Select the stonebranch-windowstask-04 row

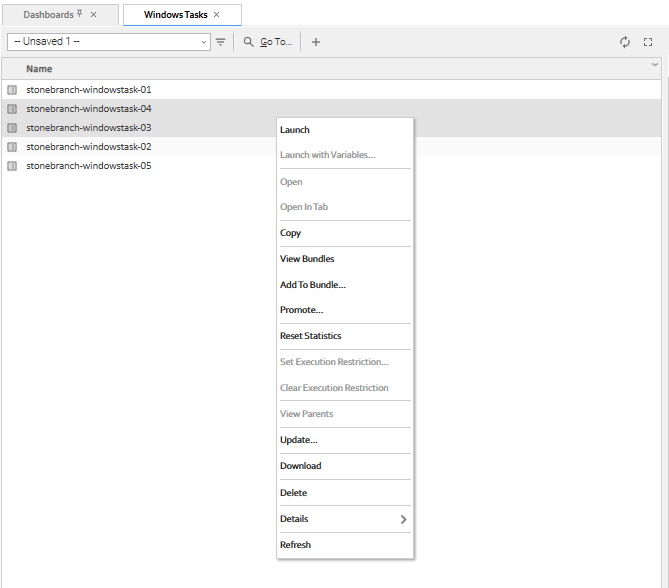[89, 109]
